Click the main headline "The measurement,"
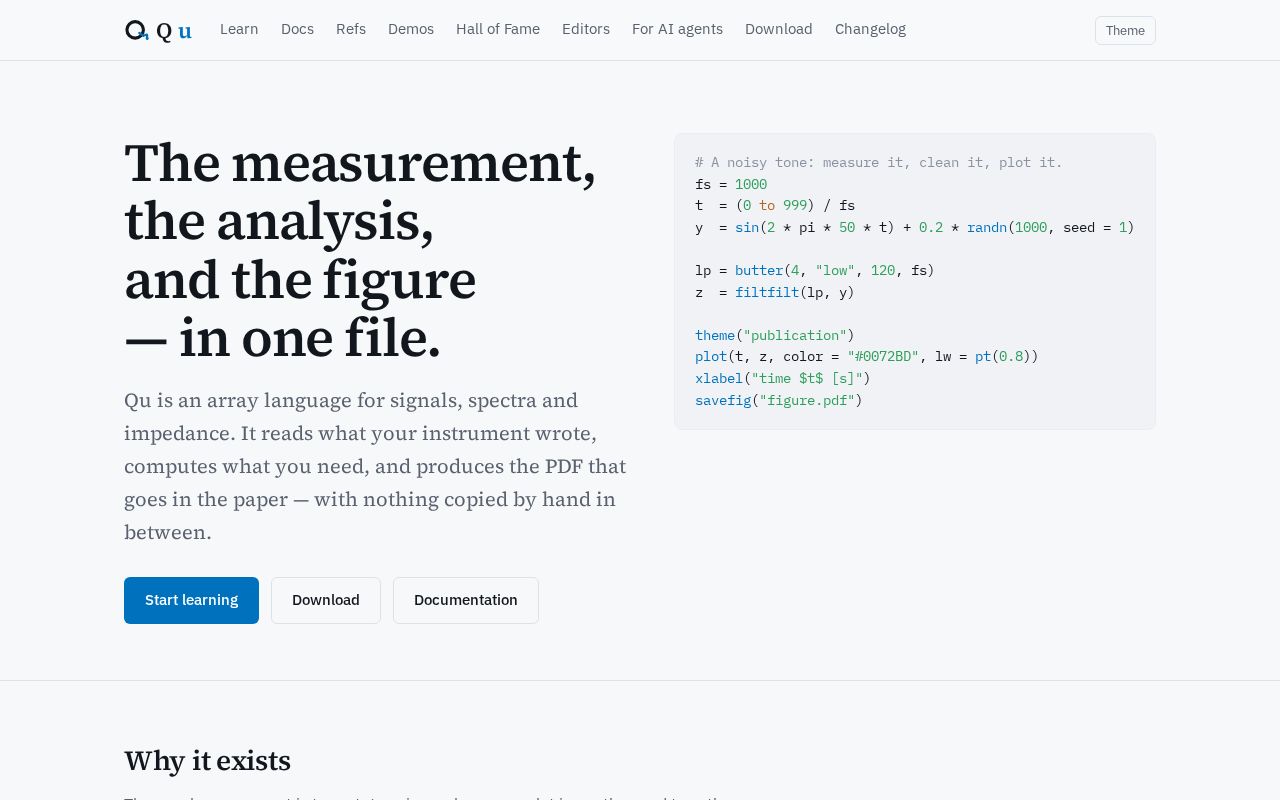Viewport: 1280px width, 800px height. pyautogui.click(x=360, y=163)
